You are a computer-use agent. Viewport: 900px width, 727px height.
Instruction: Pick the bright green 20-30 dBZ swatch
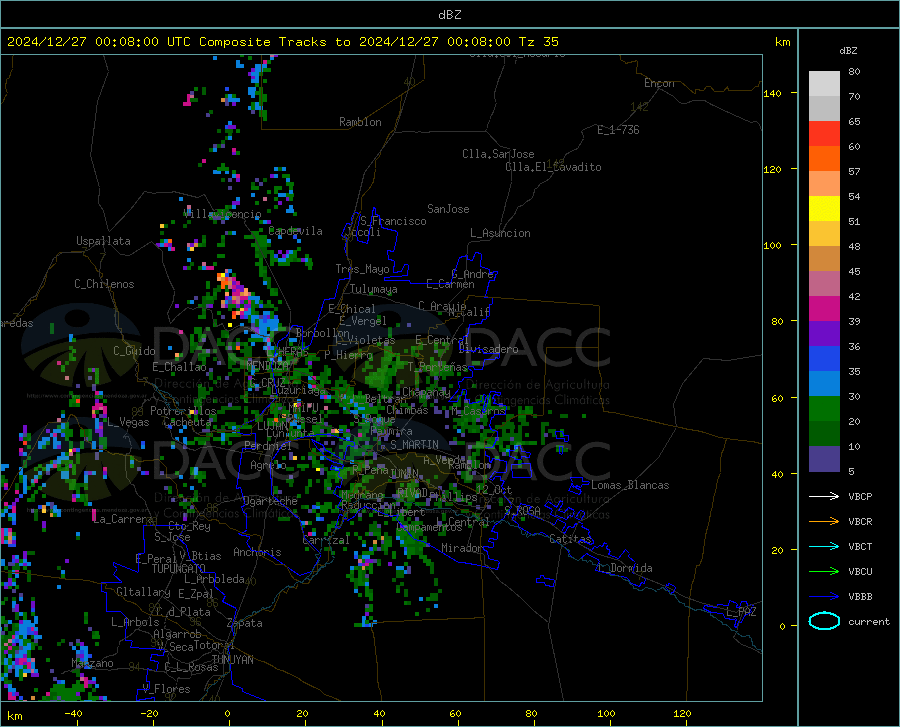pos(824,409)
